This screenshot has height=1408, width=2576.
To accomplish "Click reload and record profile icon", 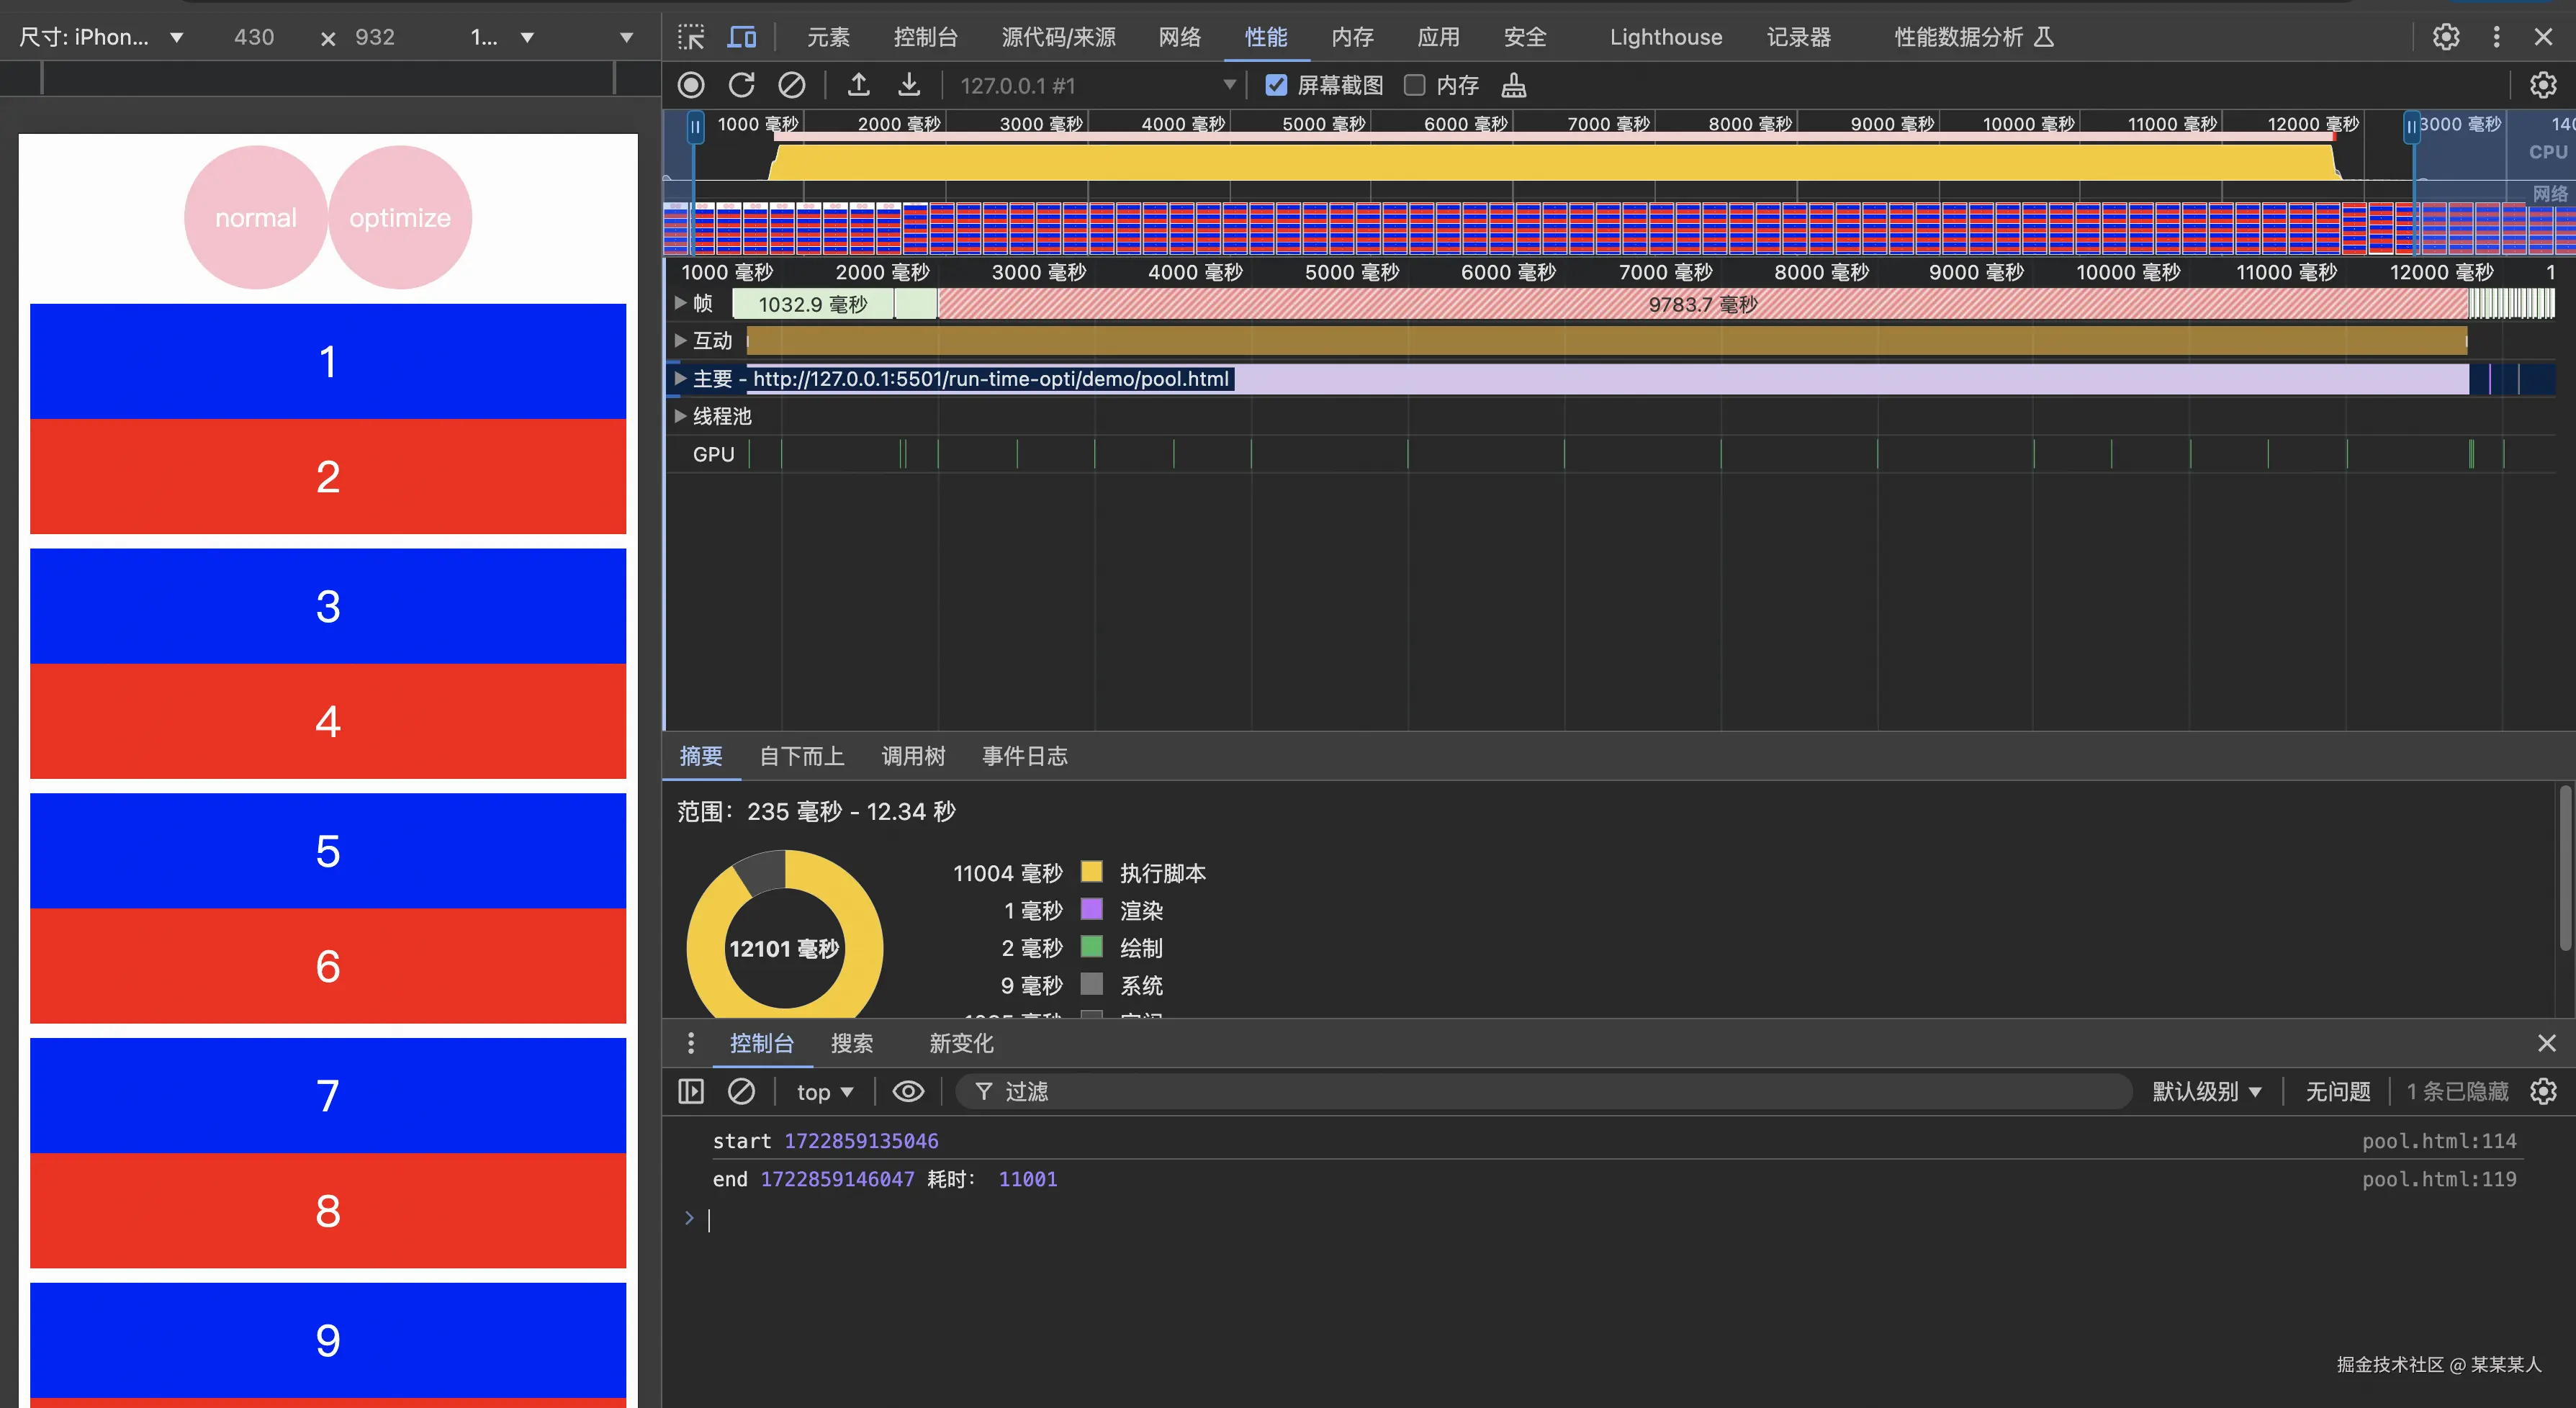I will [x=741, y=85].
